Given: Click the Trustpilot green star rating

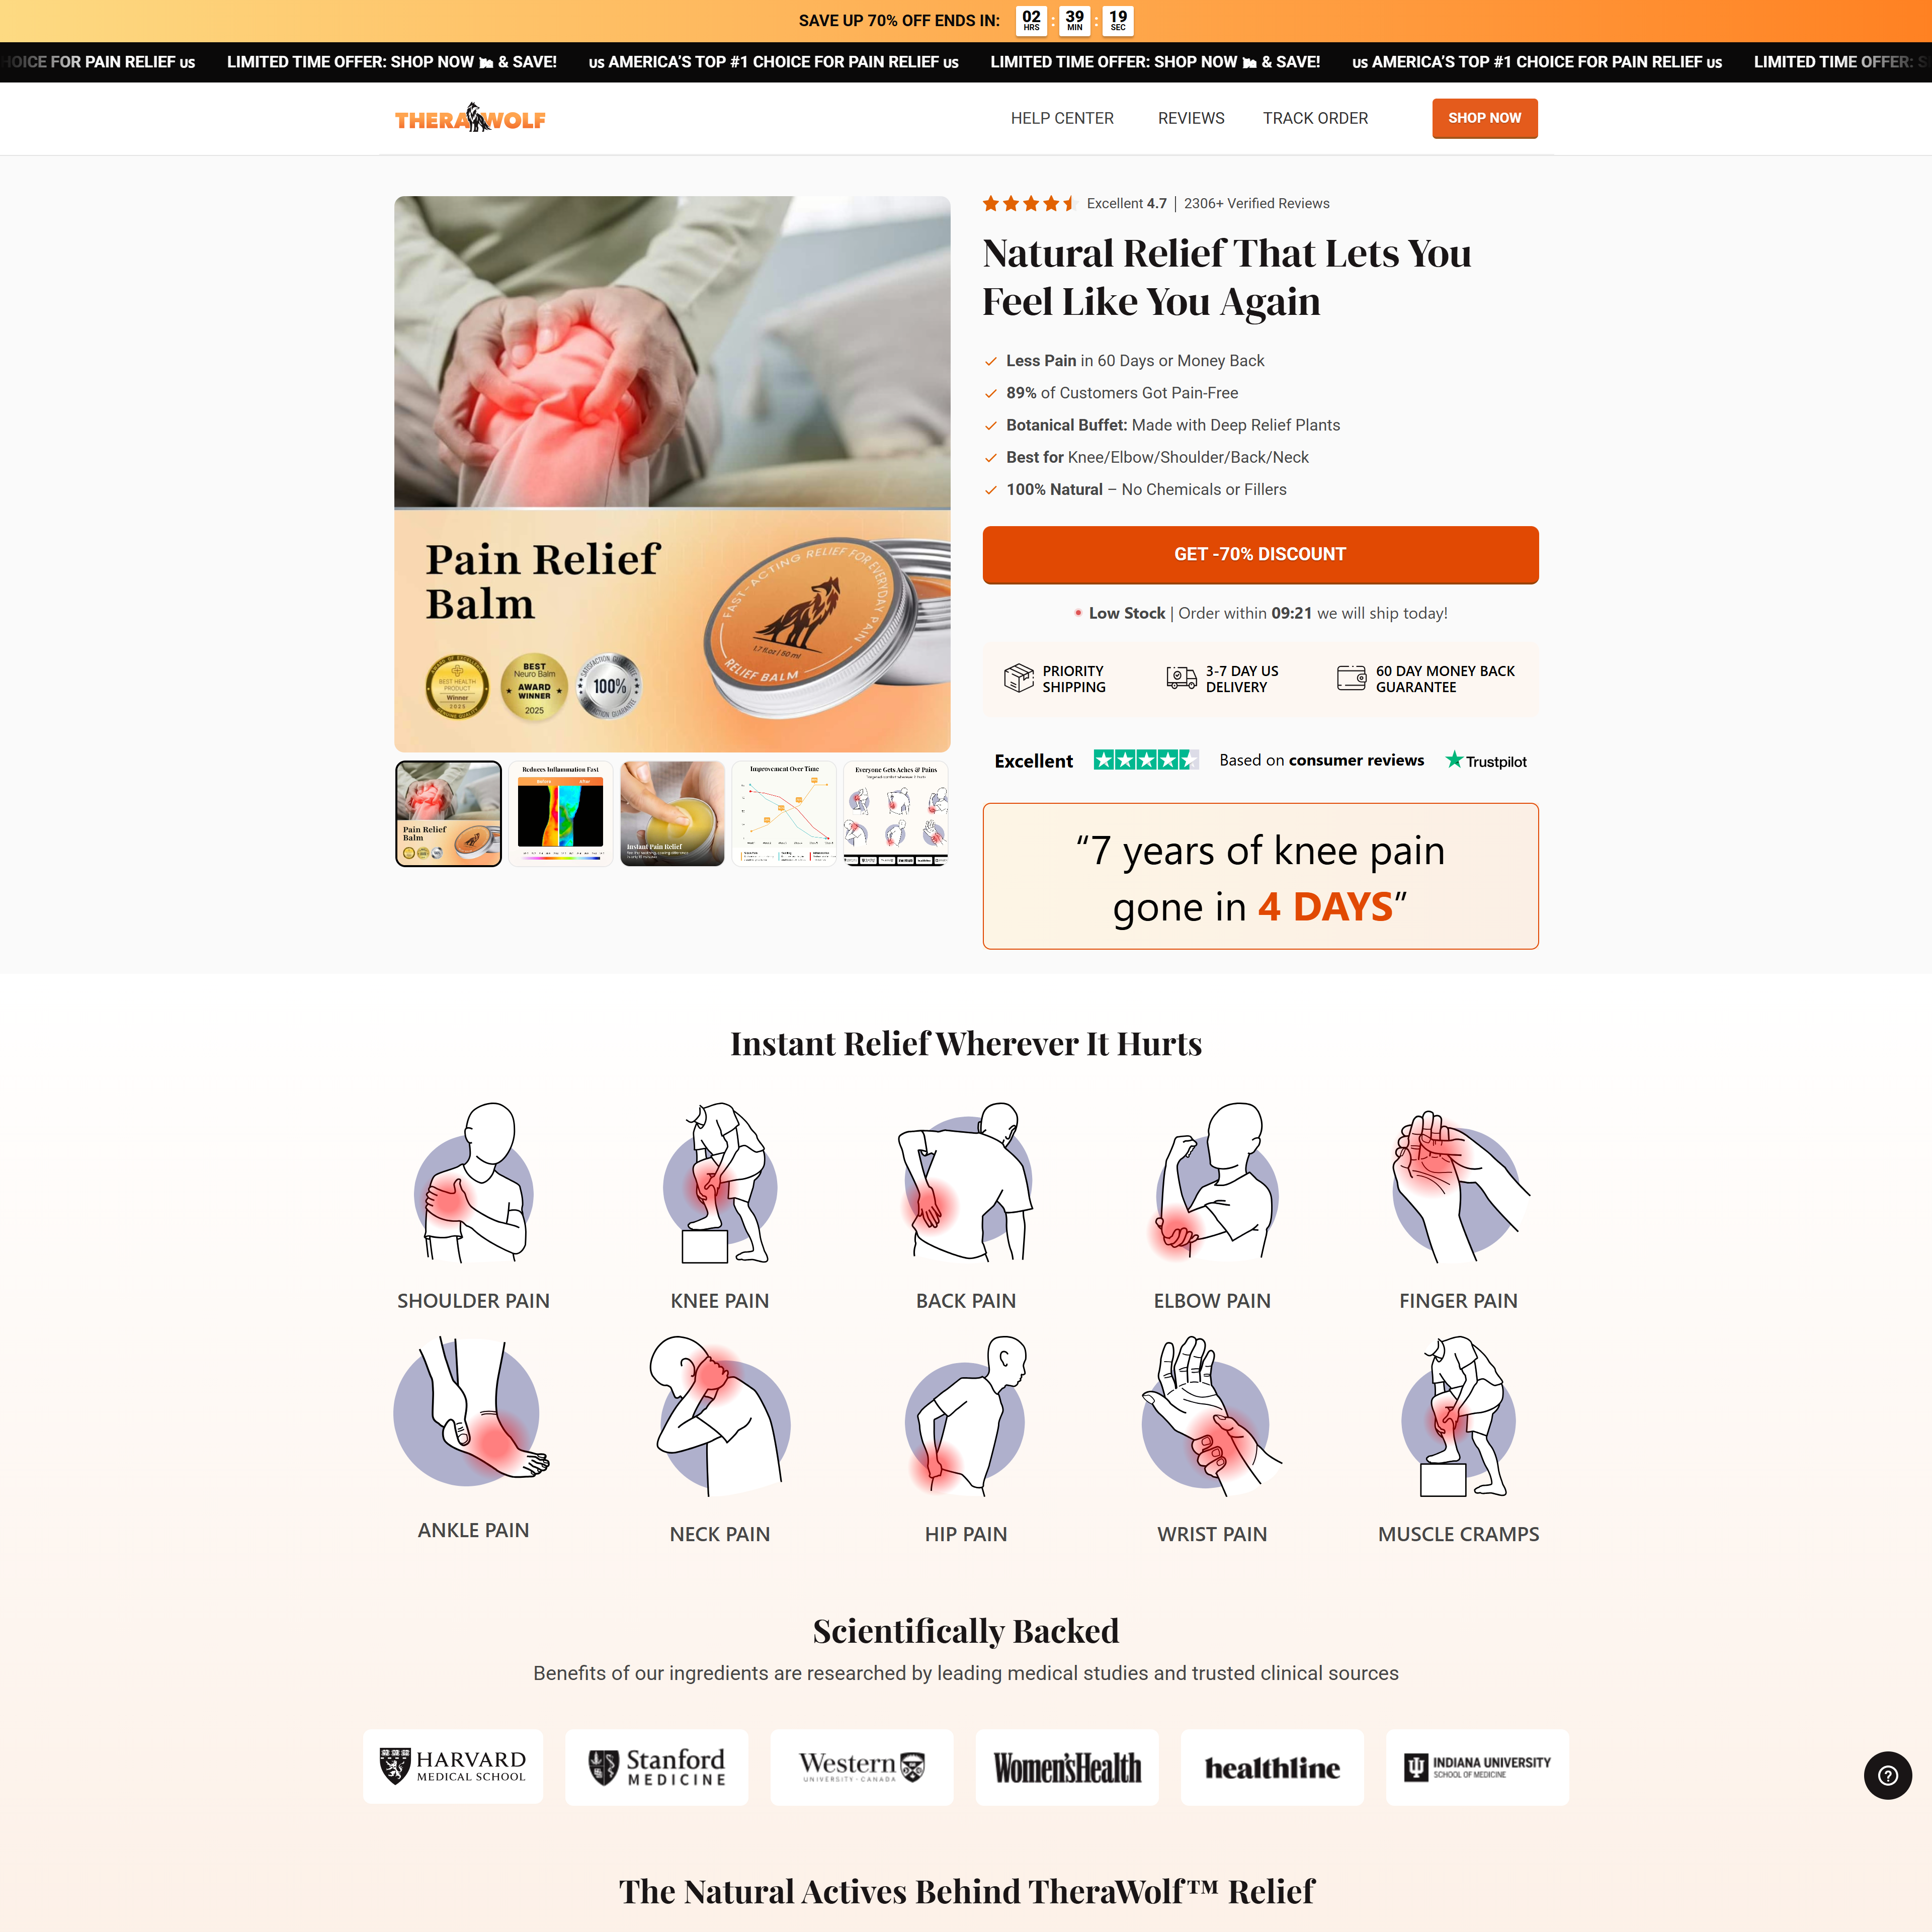Looking at the screenshot, I should click(x=1145, y=760).
